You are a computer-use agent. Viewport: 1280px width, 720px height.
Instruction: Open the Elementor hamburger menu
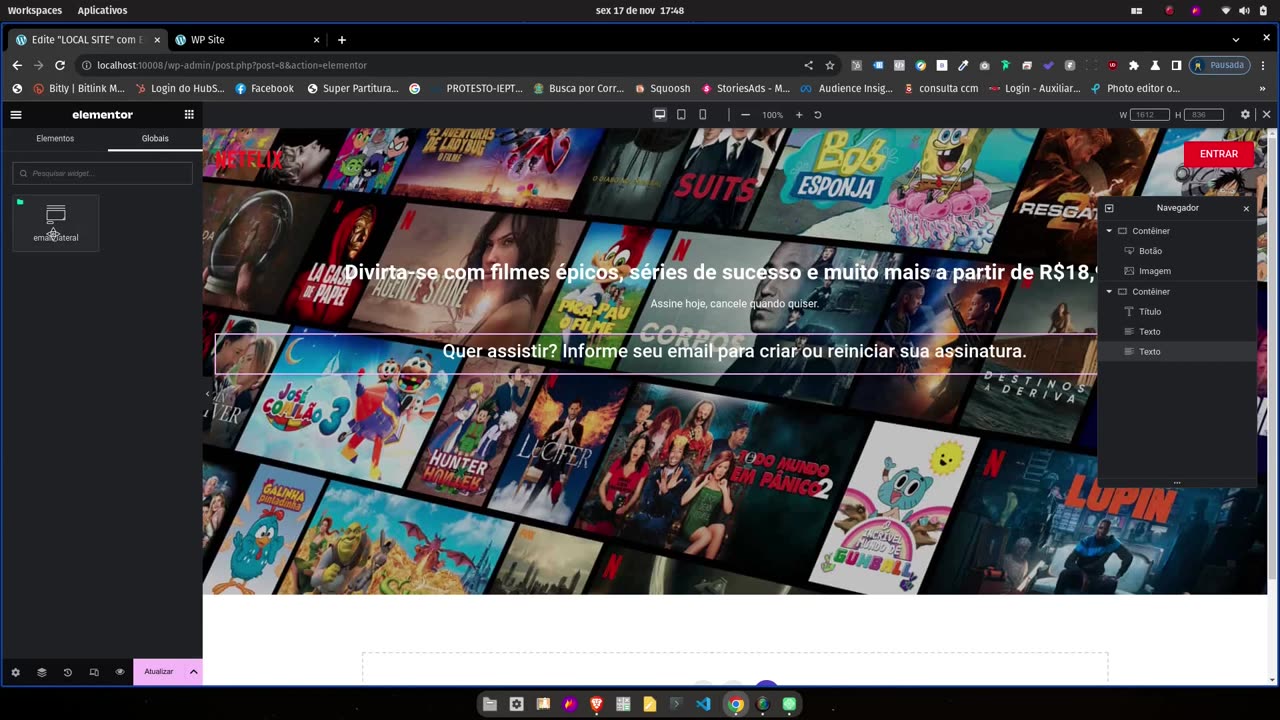click(16, 114)
